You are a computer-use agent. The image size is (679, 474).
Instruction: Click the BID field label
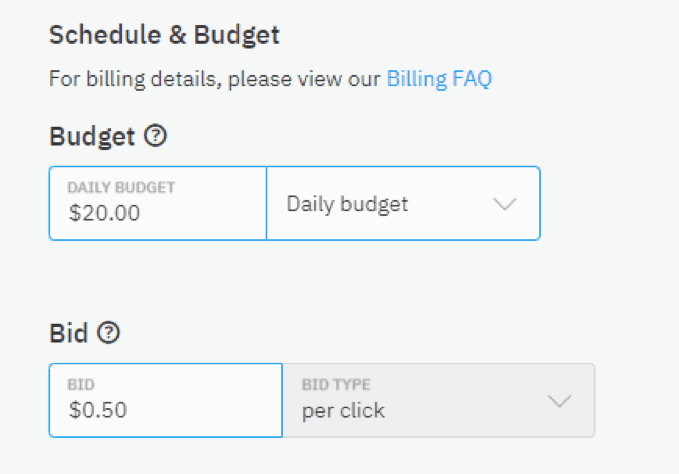coord(81,384)
